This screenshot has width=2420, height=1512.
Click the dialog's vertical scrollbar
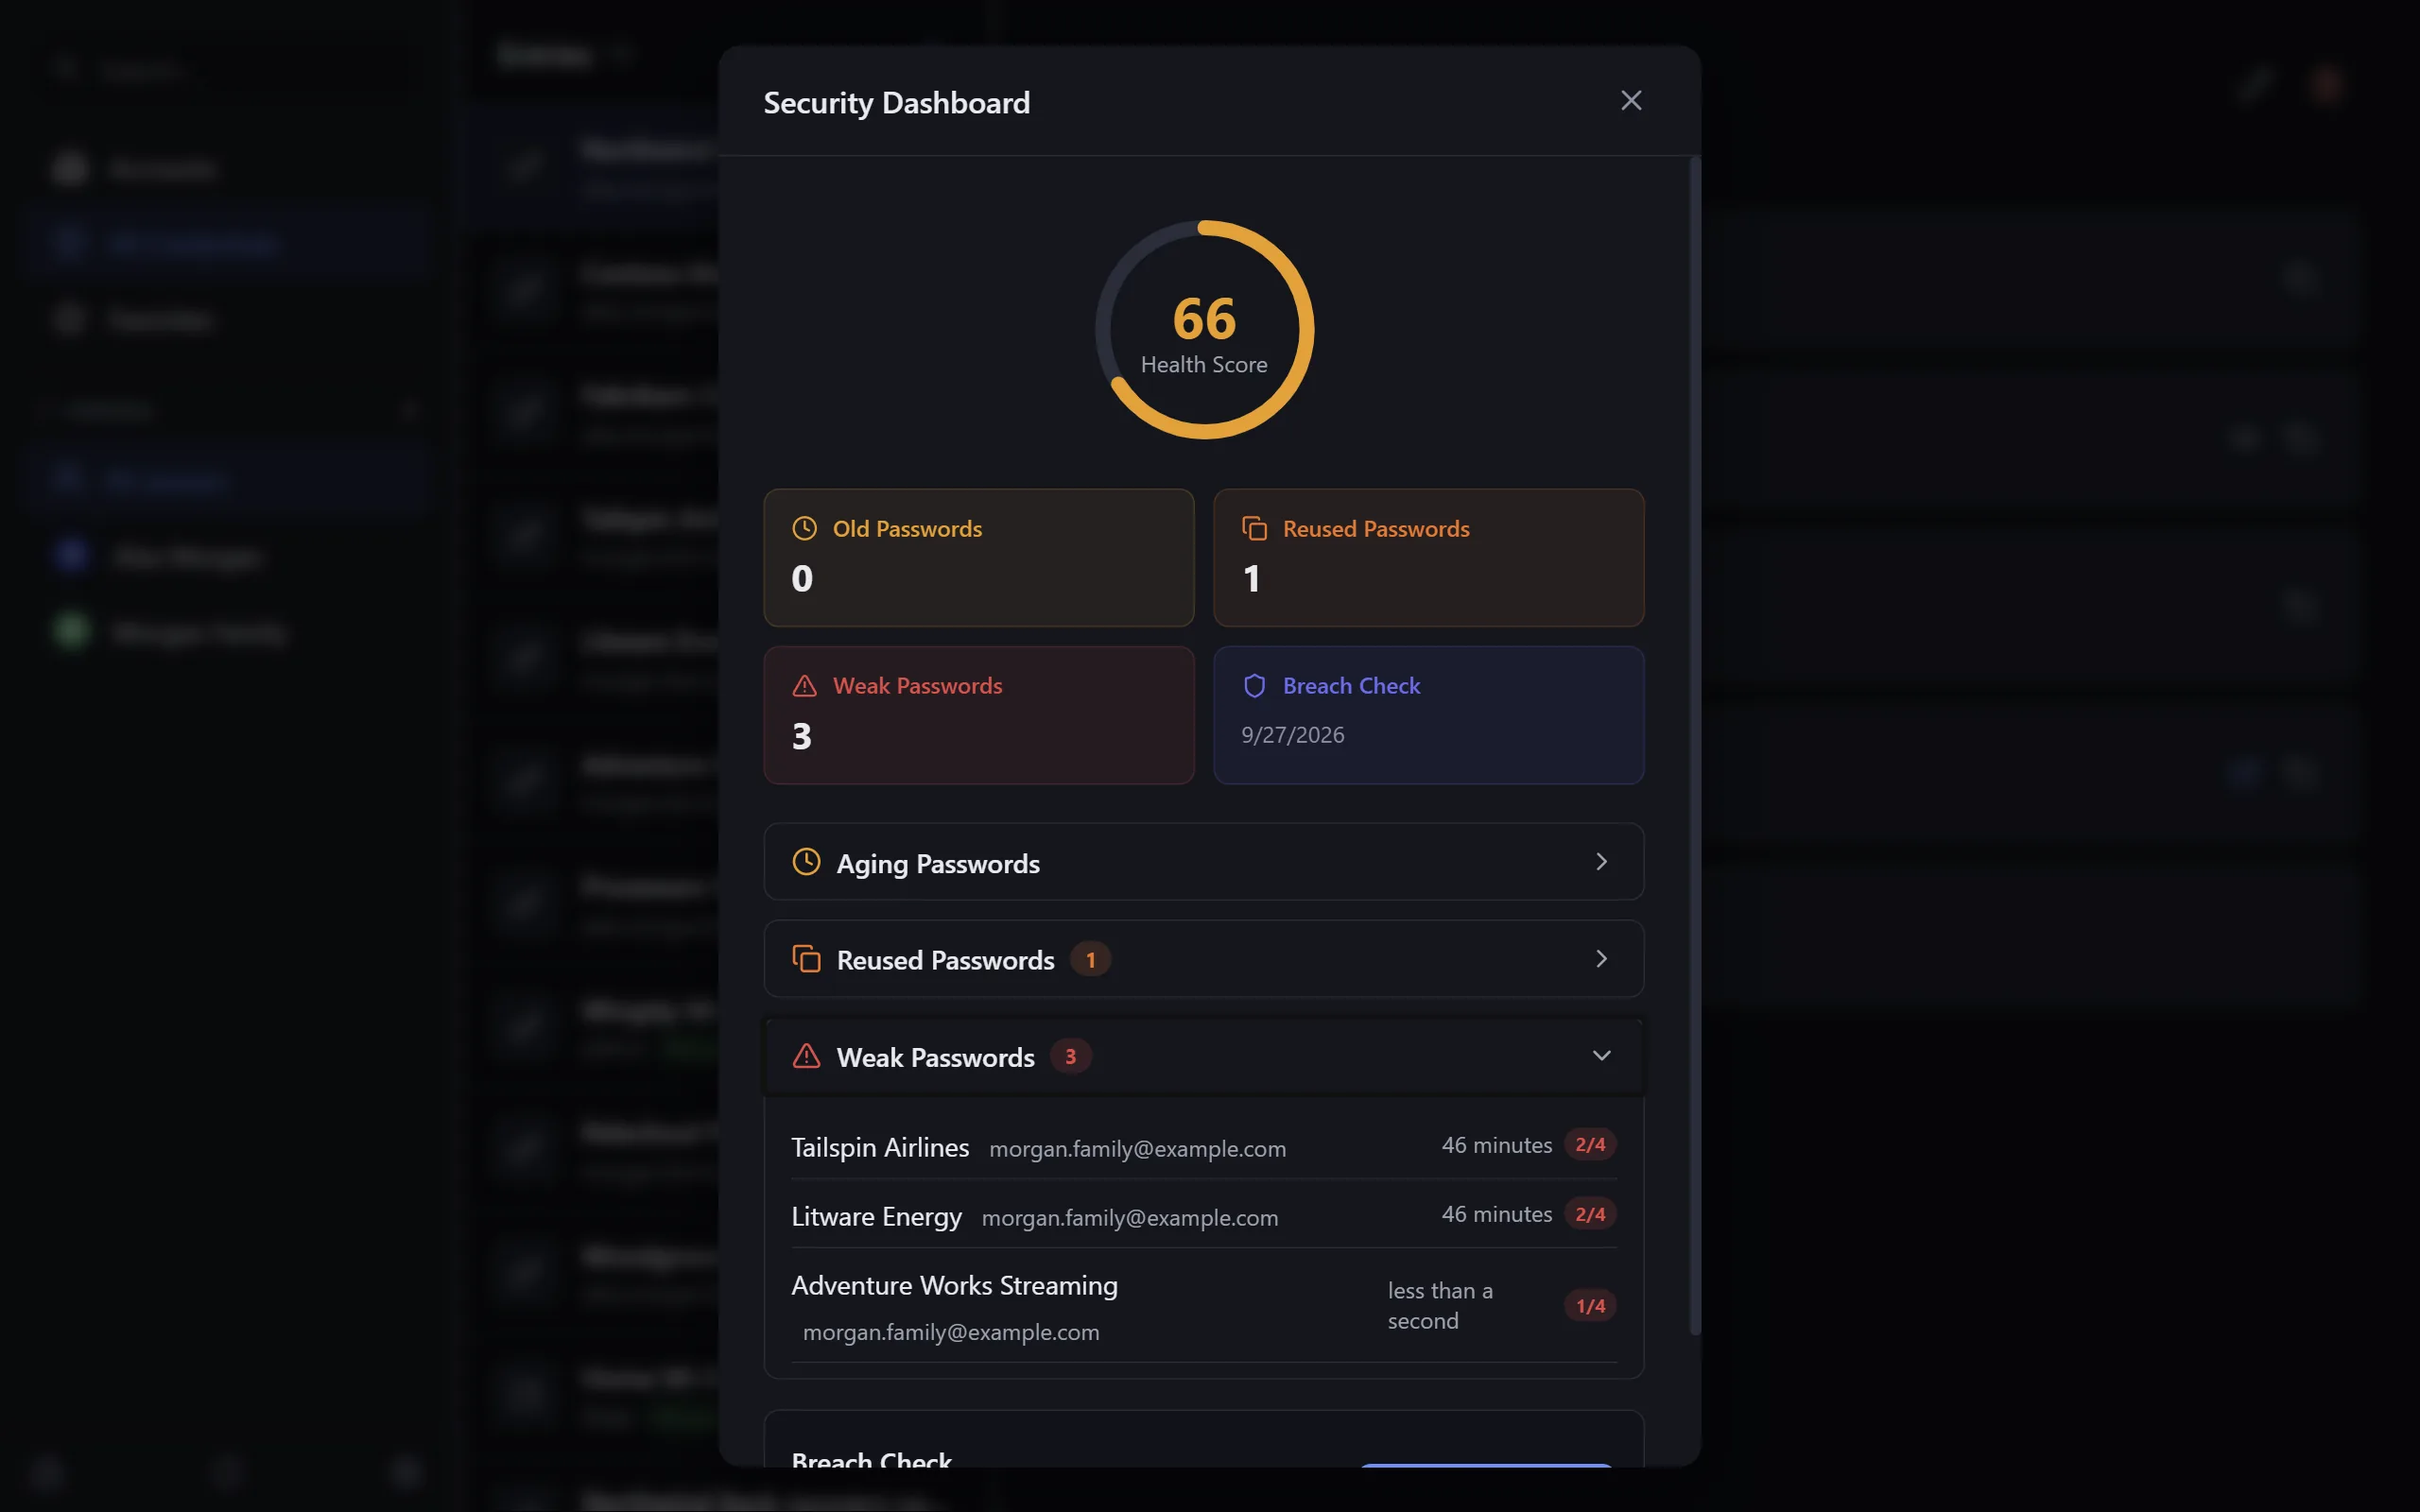tap(1694, 745)
